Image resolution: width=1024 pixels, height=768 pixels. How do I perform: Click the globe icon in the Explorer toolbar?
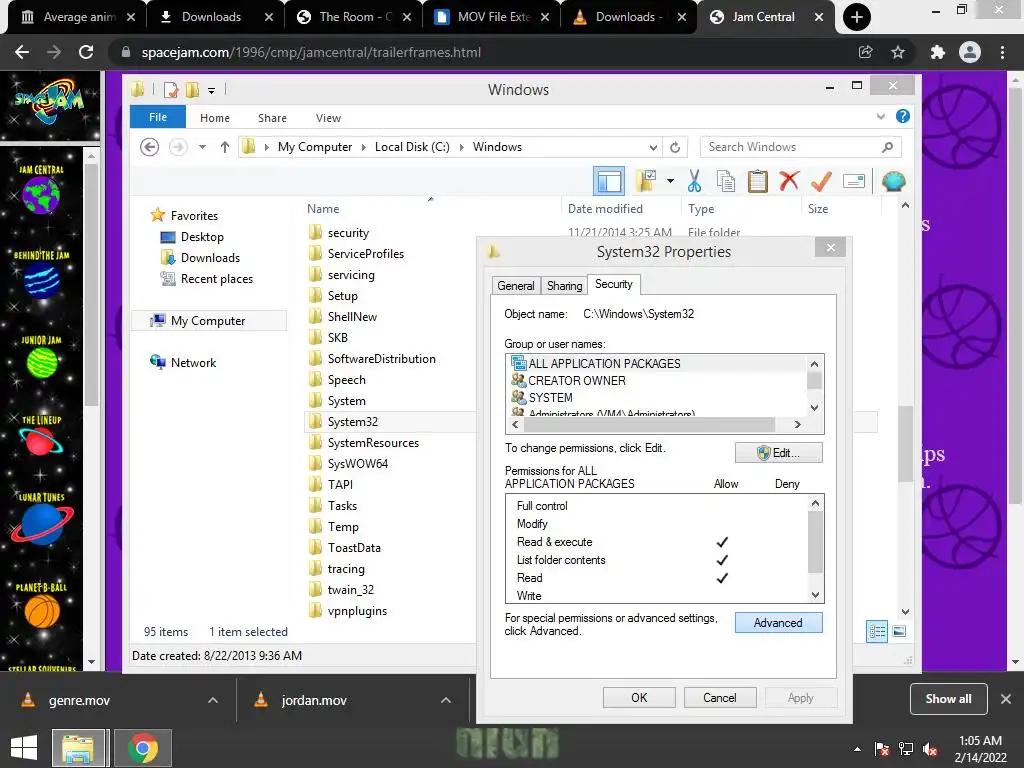coord(893,181)
